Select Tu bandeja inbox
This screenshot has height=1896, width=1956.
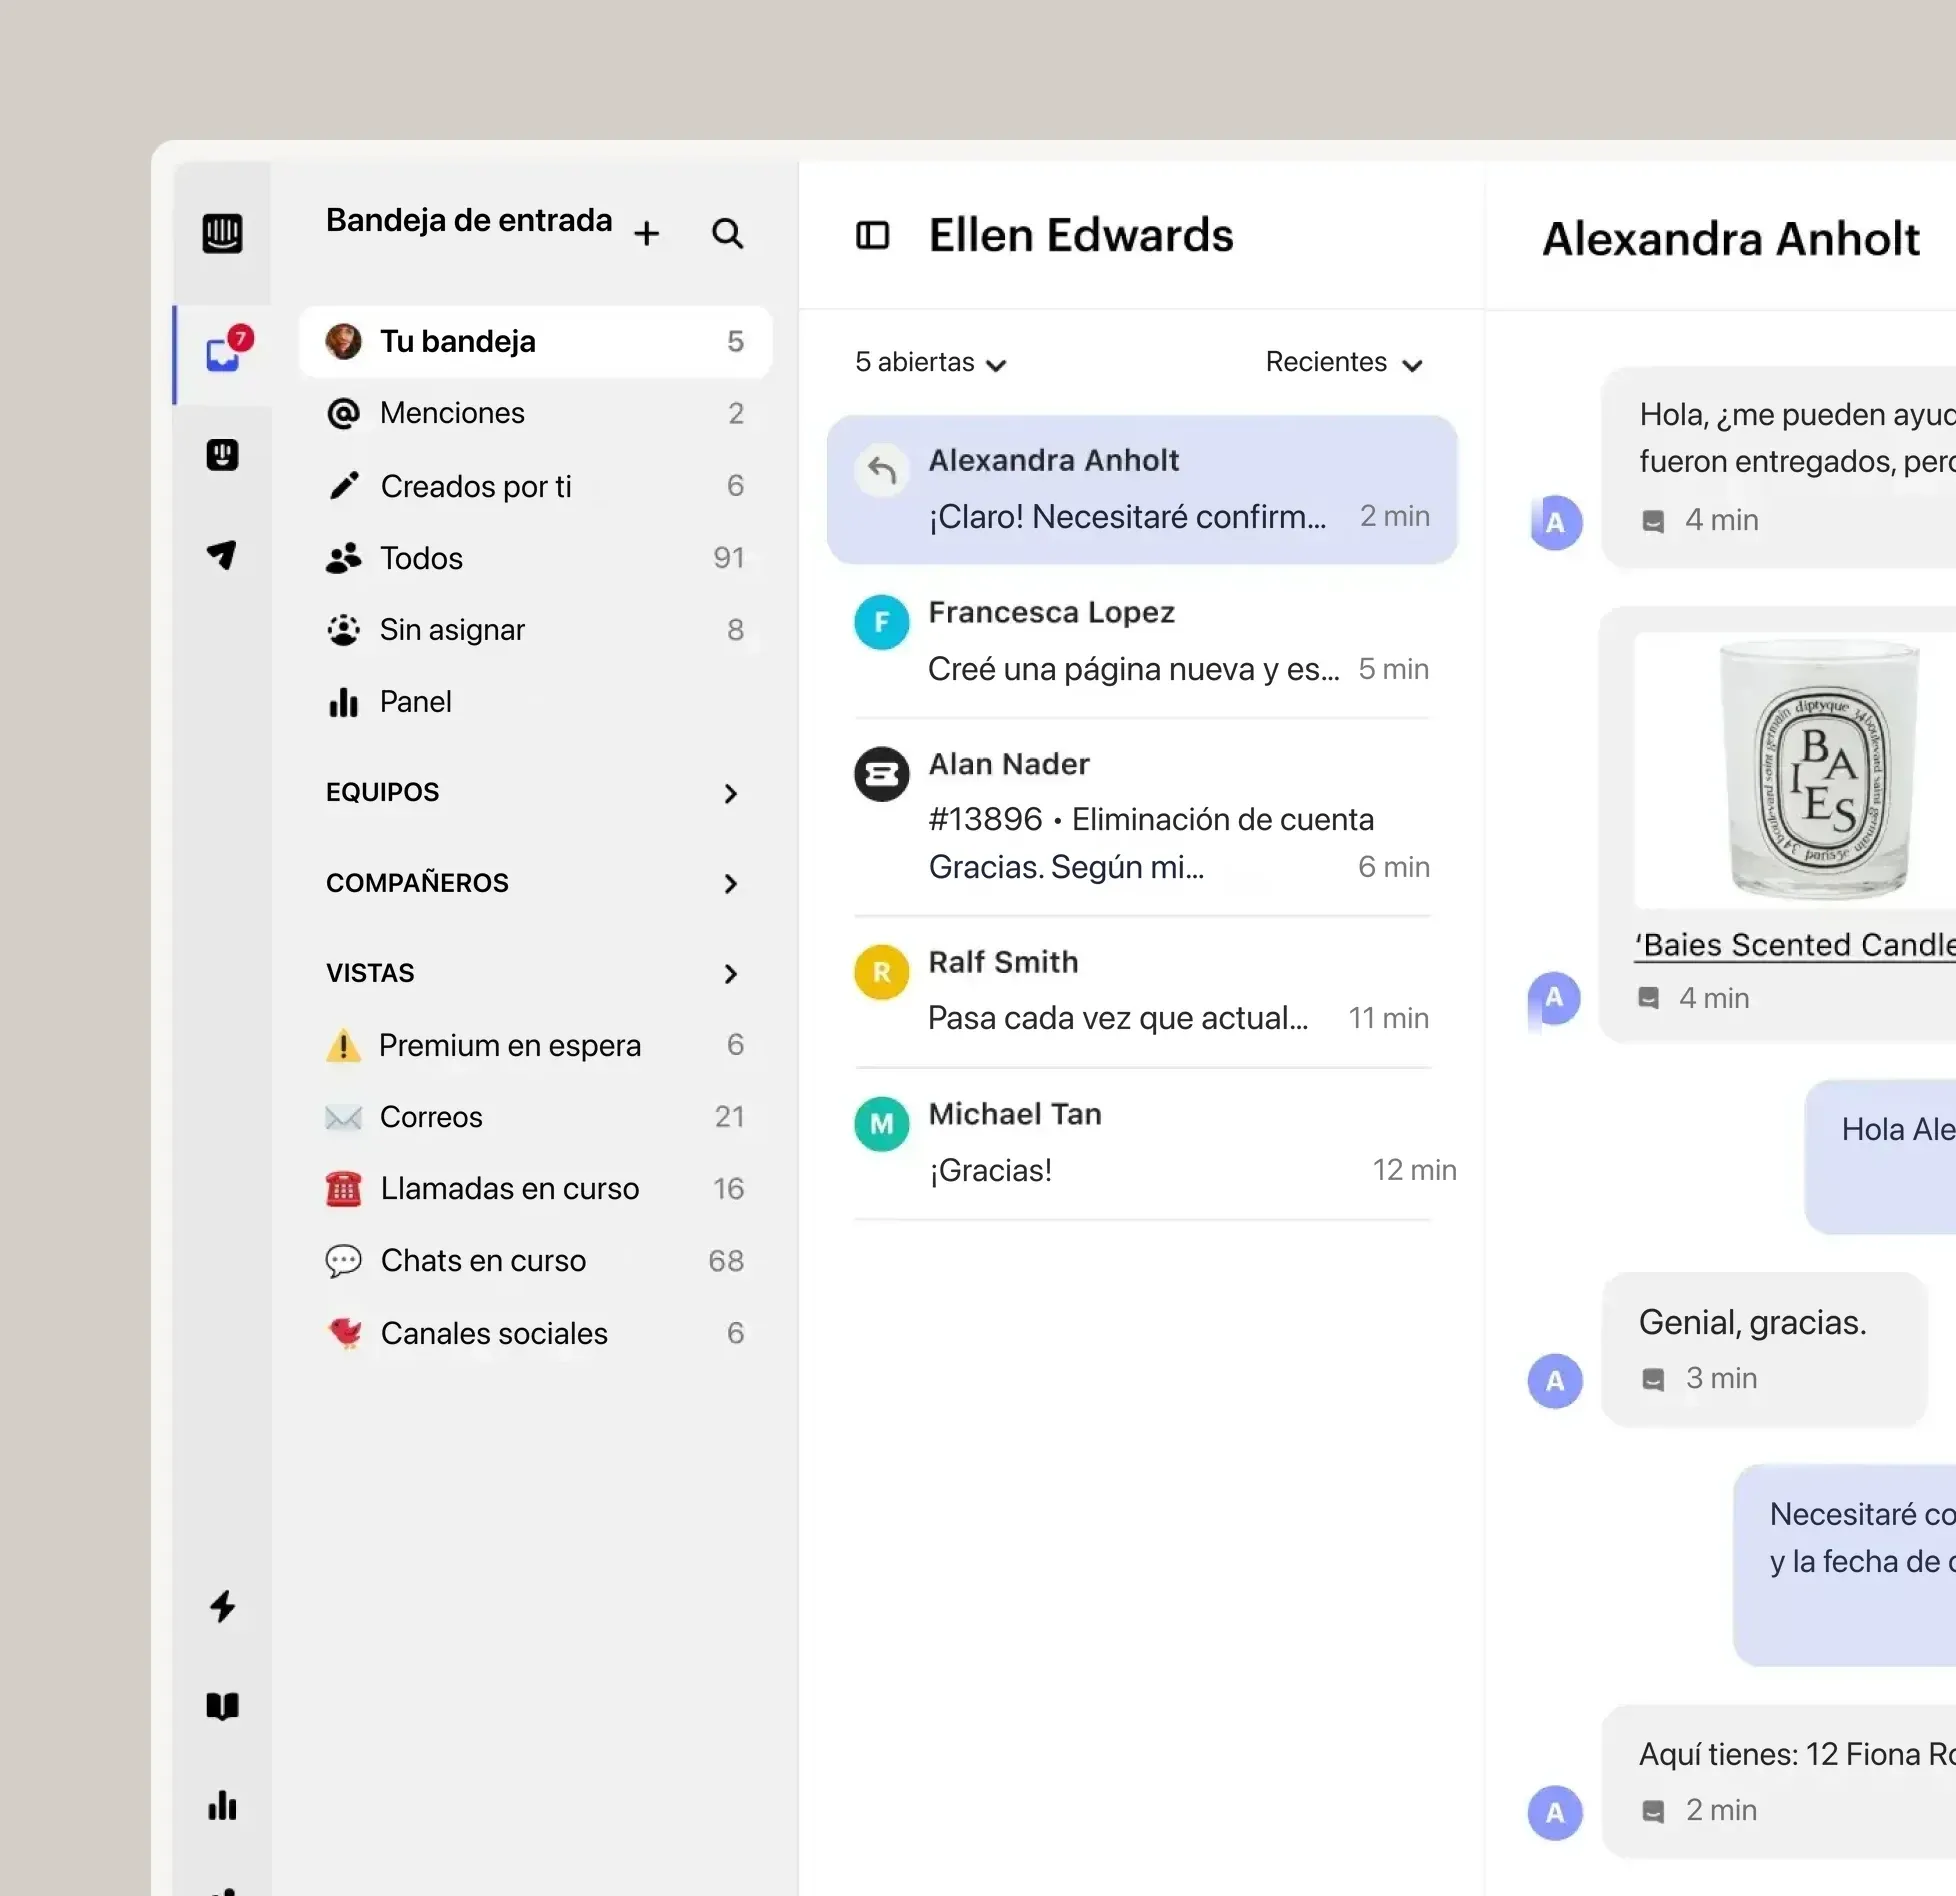pyautogui.click(x=535, y=342)
